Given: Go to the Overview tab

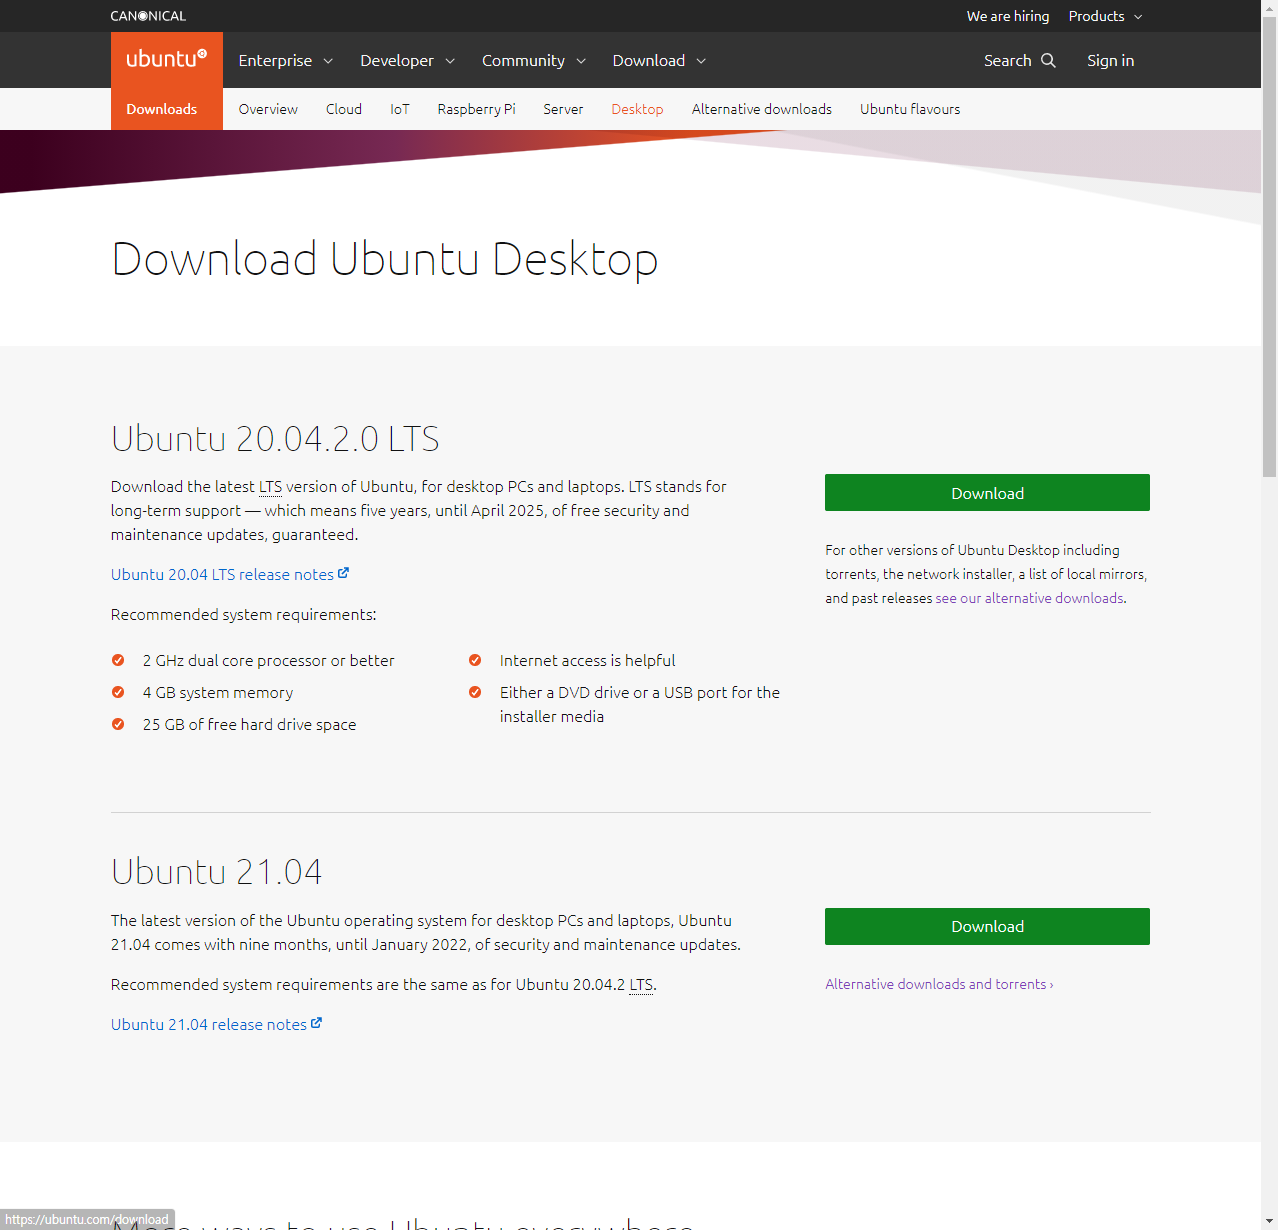Looking at the screenshot, I should pos(268,109).
